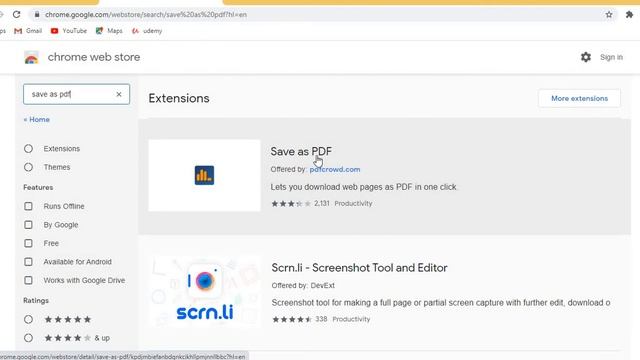The height and width of the screenshot is (360, 640).
Task: Select the five-star rating radio button
Action: point(28,319)
